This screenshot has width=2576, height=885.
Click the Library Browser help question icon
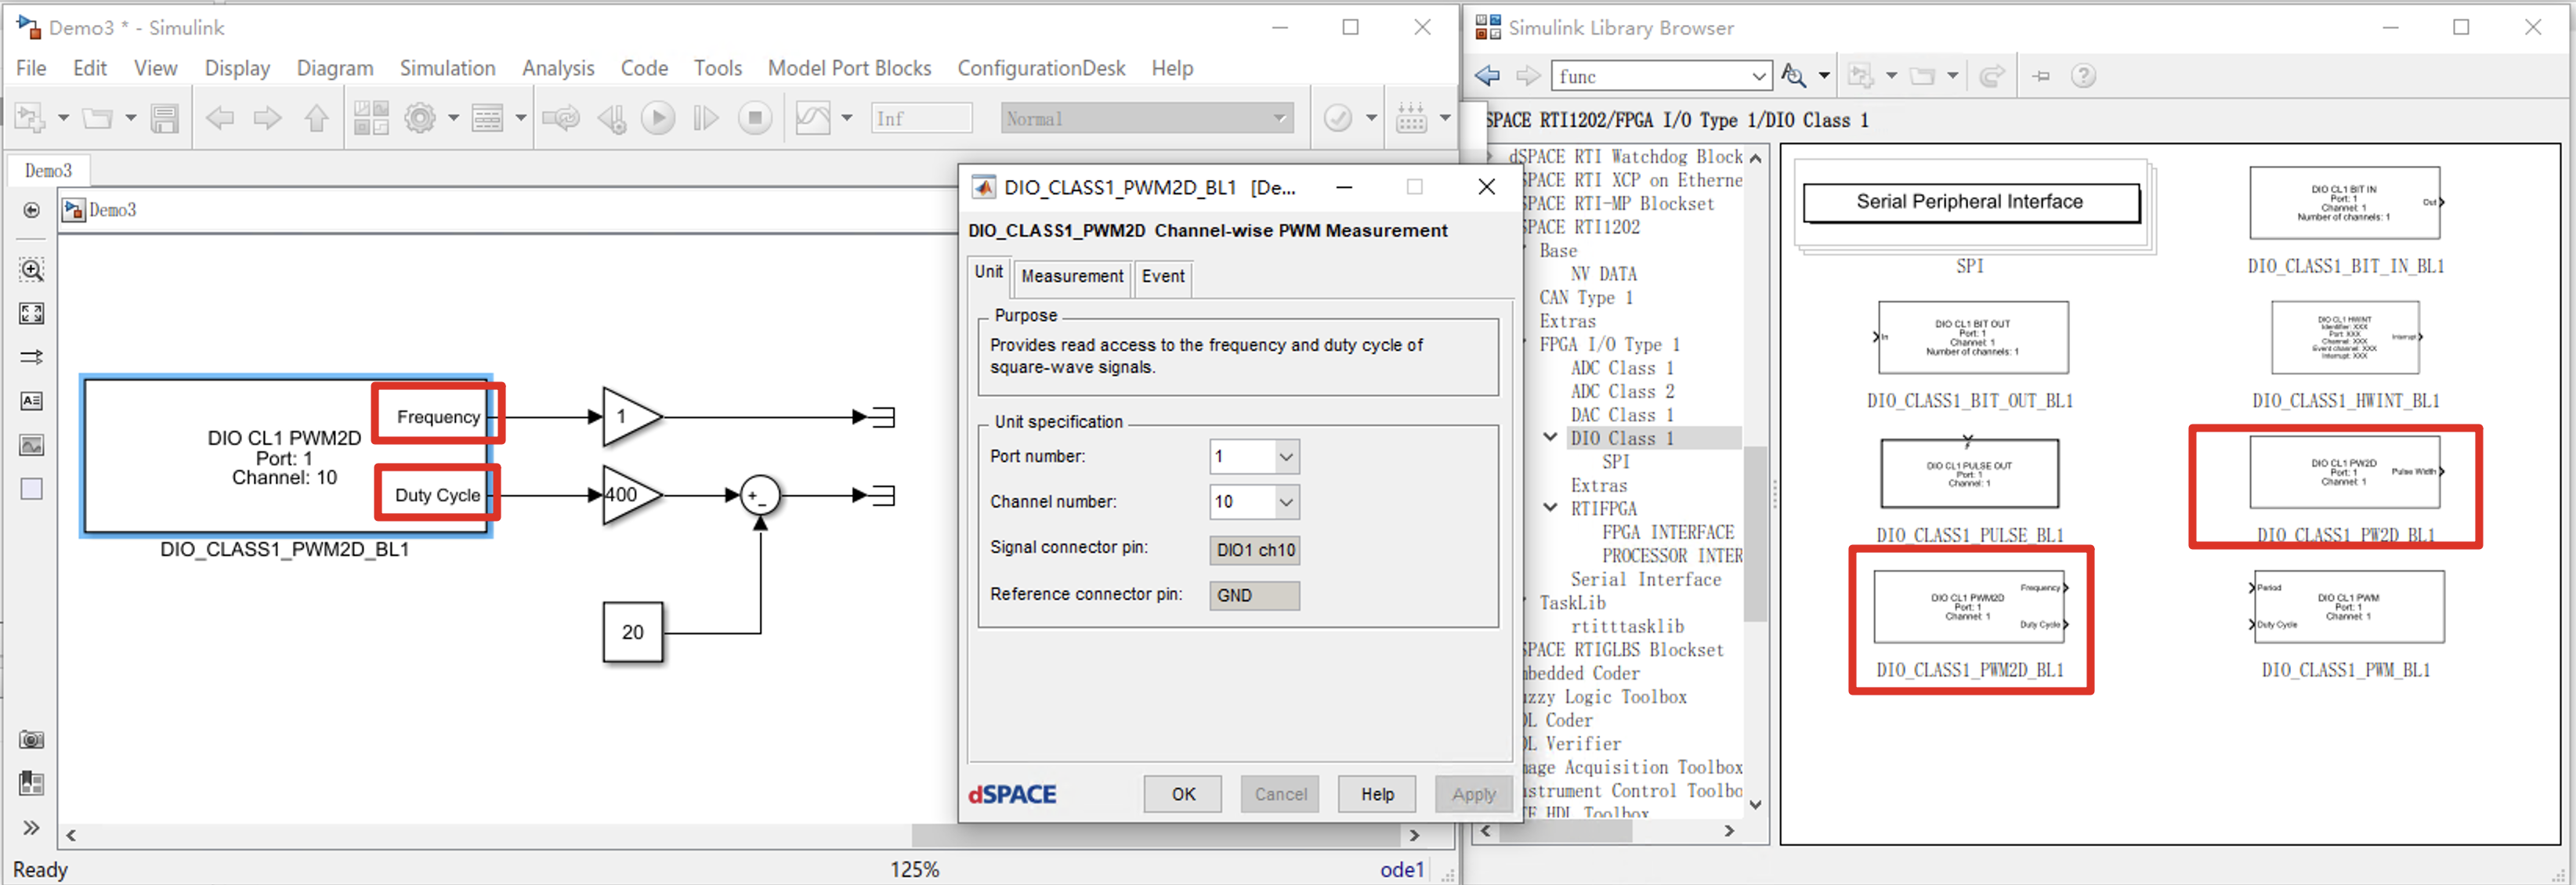2084,76
